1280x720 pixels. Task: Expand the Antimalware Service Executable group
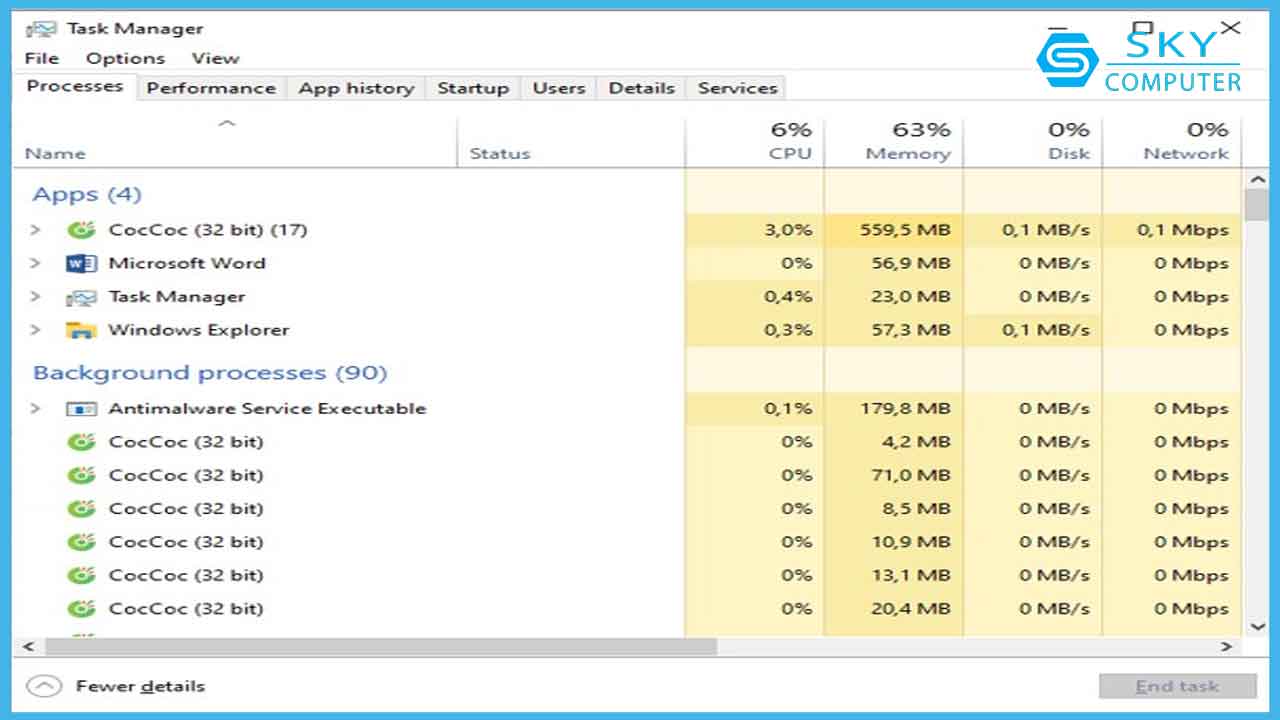[35, 409]
